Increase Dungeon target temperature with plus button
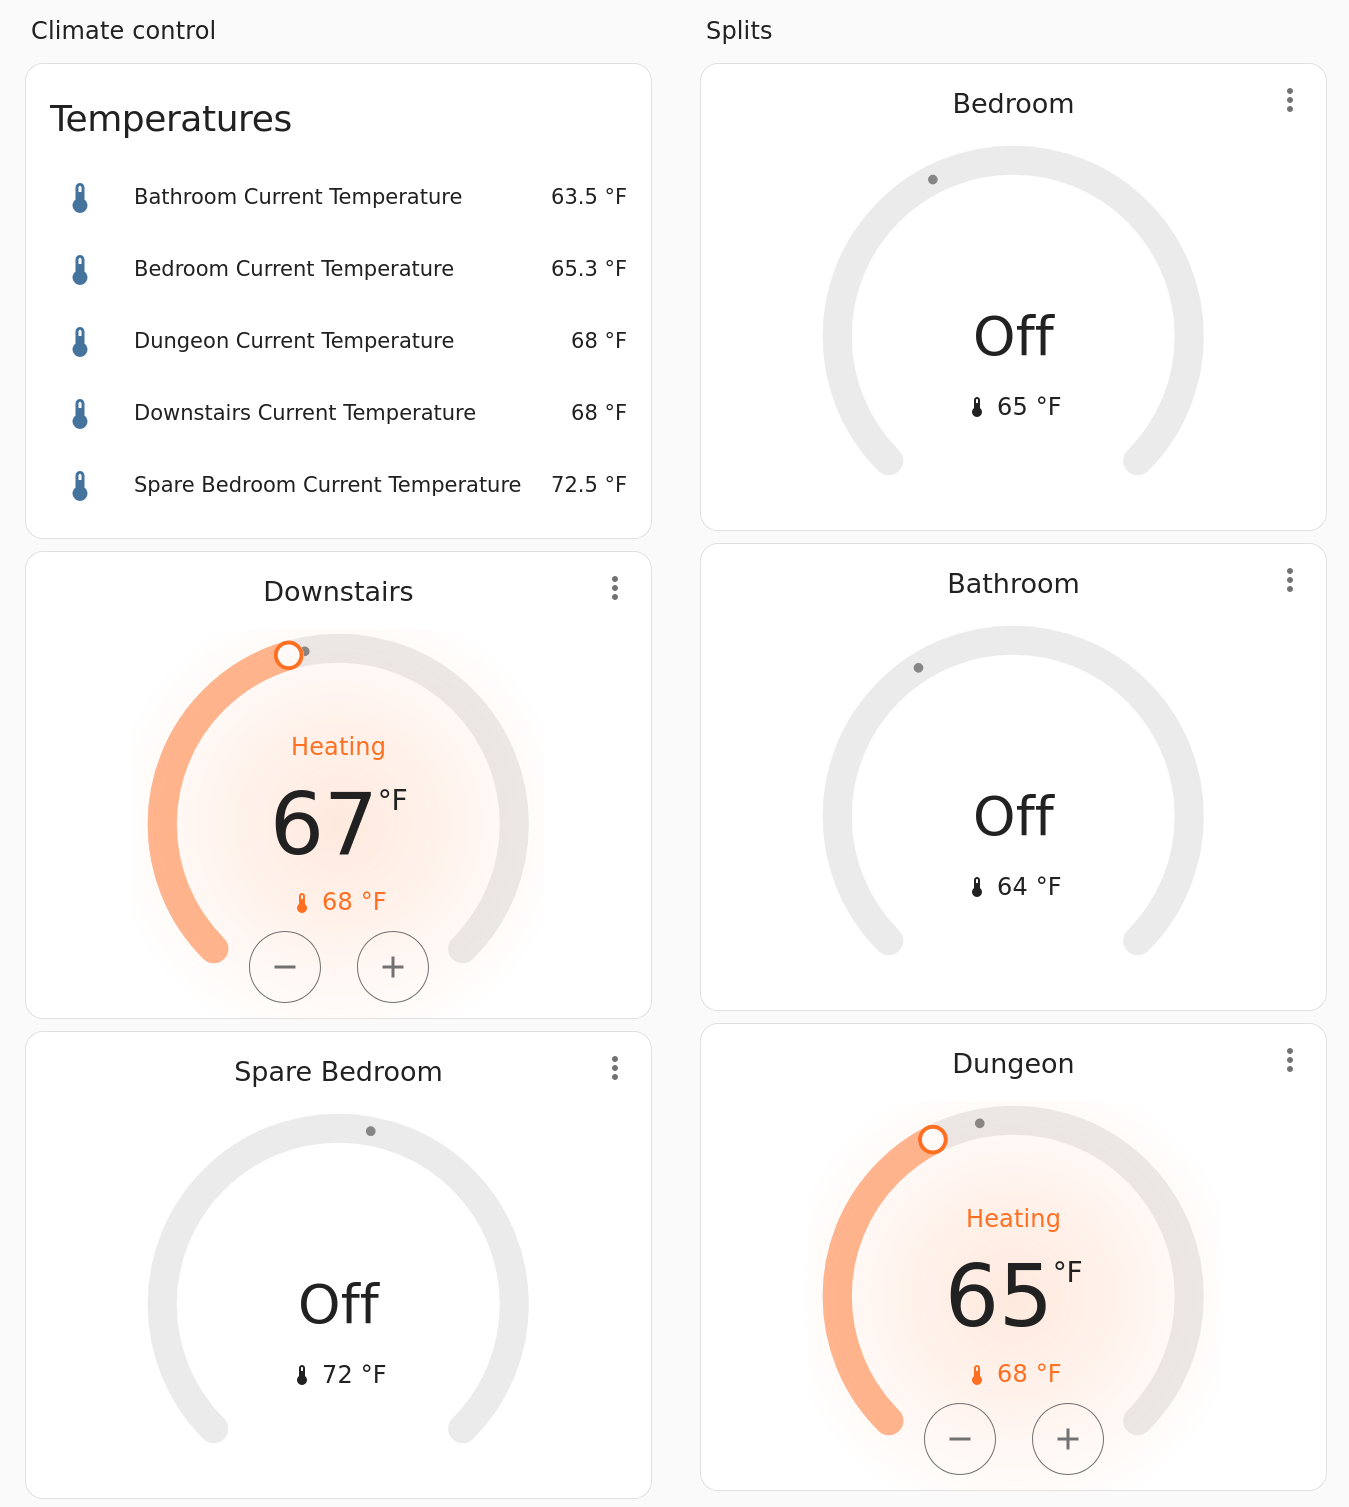 (x=1068, y=1439)
